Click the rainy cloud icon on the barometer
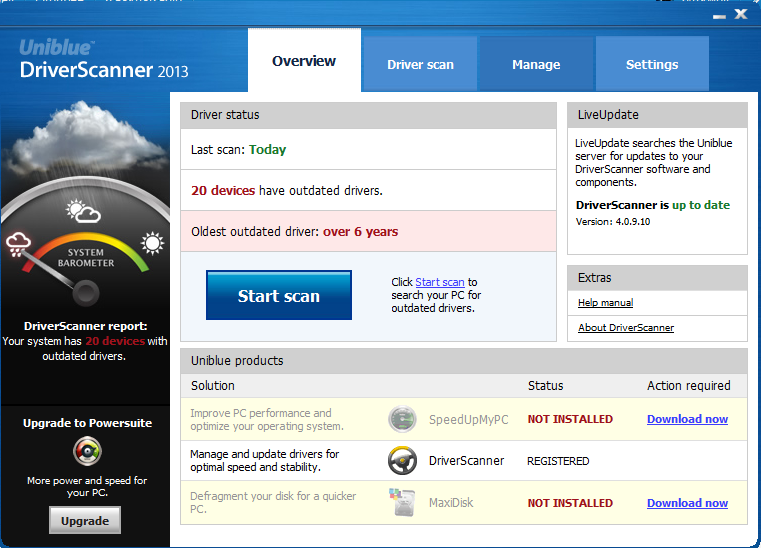The height and width of the screenshot is (548, 761). [18, 244]
